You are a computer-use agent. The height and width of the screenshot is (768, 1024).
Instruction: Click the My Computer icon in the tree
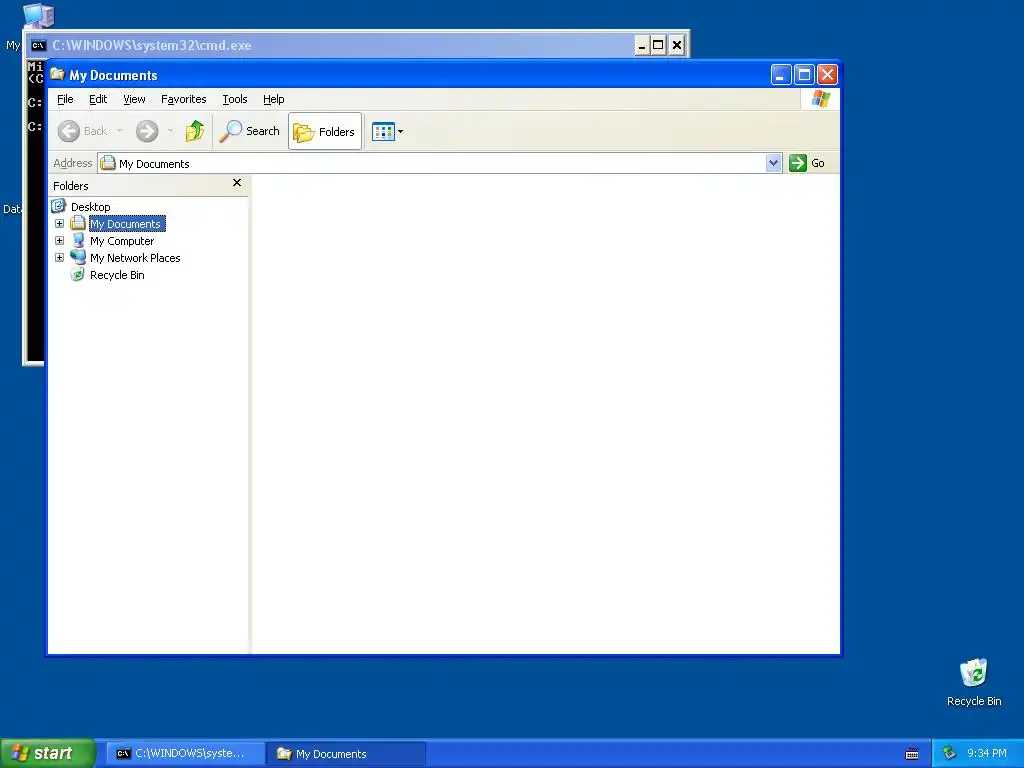78,240
